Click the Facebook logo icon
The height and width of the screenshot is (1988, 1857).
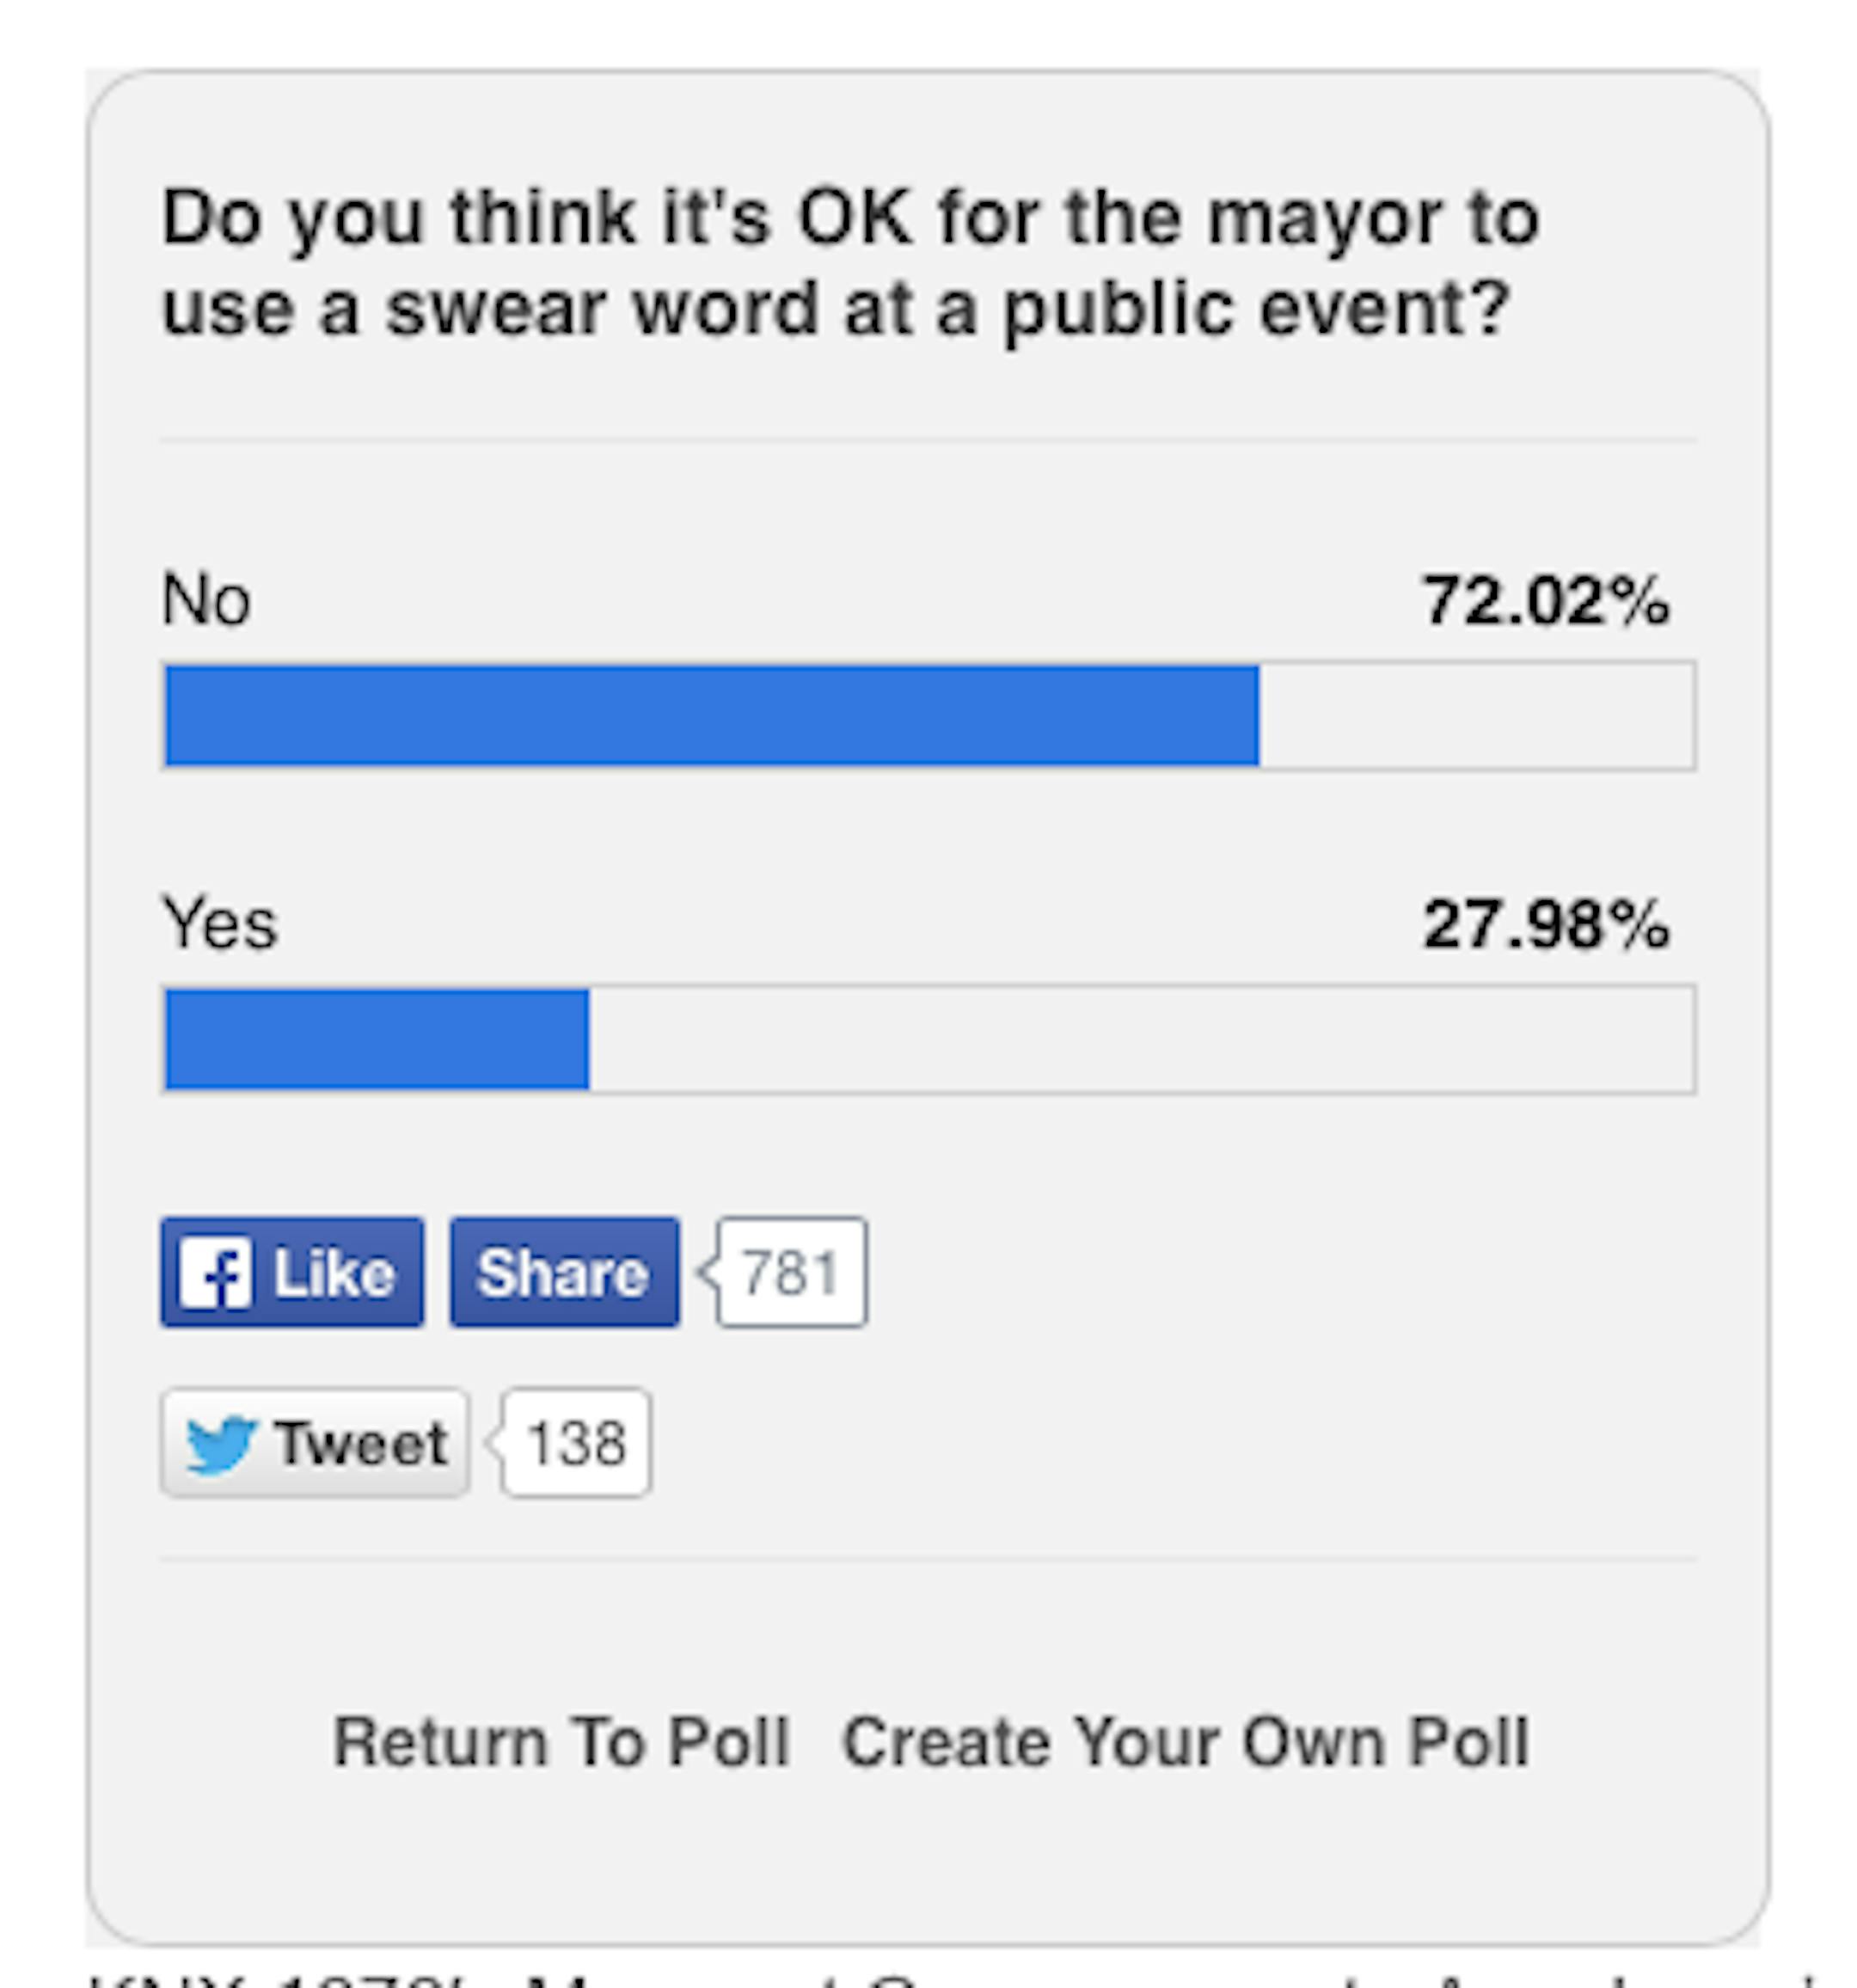214,1273
